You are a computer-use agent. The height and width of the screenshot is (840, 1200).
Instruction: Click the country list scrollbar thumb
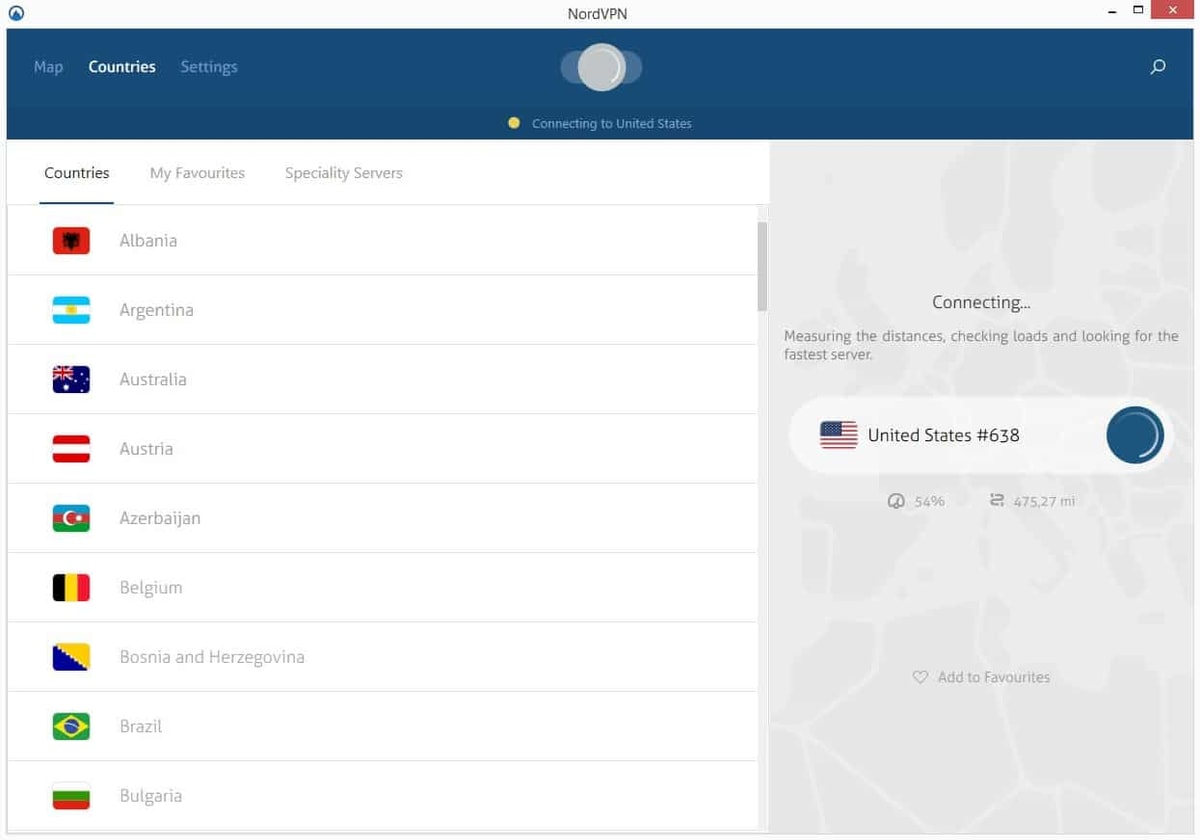[x=762, y=266]
